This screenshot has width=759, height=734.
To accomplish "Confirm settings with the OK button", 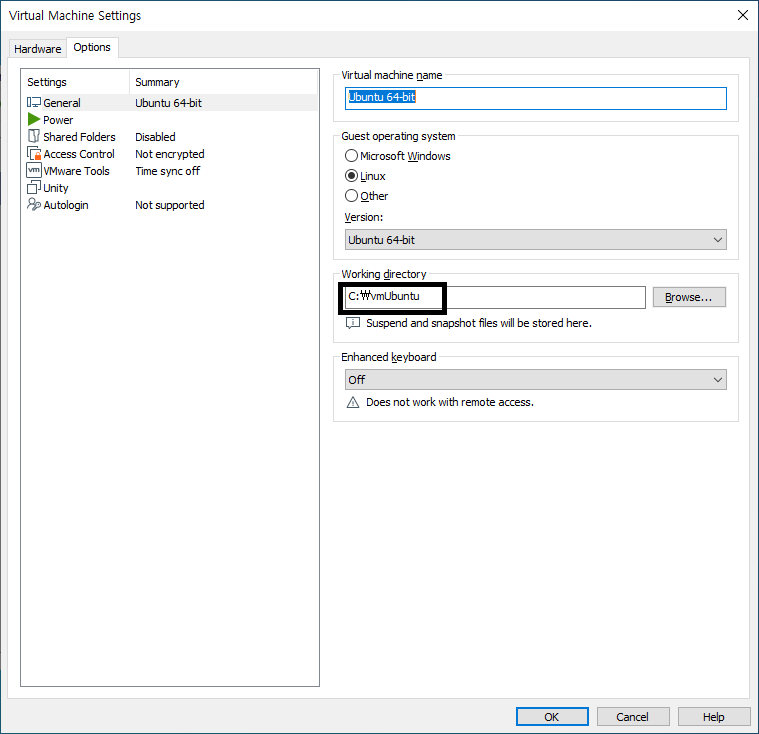I will pos(552,717).
